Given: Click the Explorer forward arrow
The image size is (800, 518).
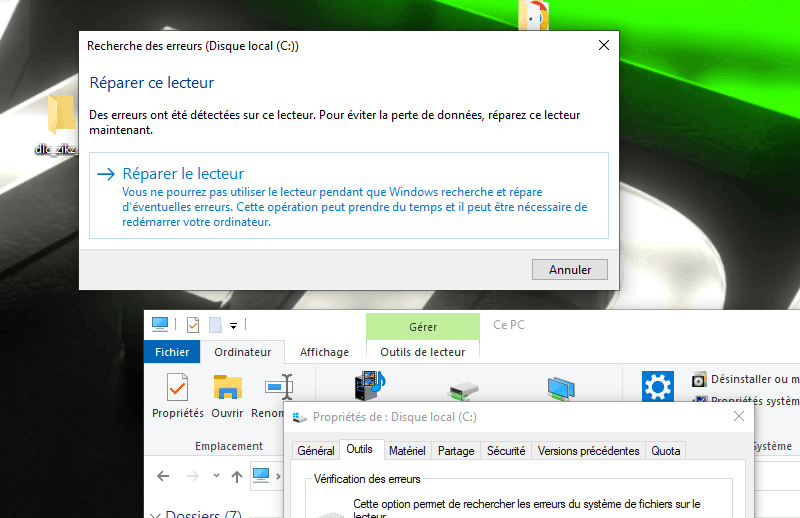Looking at the screenshot, I should point(193,476).
